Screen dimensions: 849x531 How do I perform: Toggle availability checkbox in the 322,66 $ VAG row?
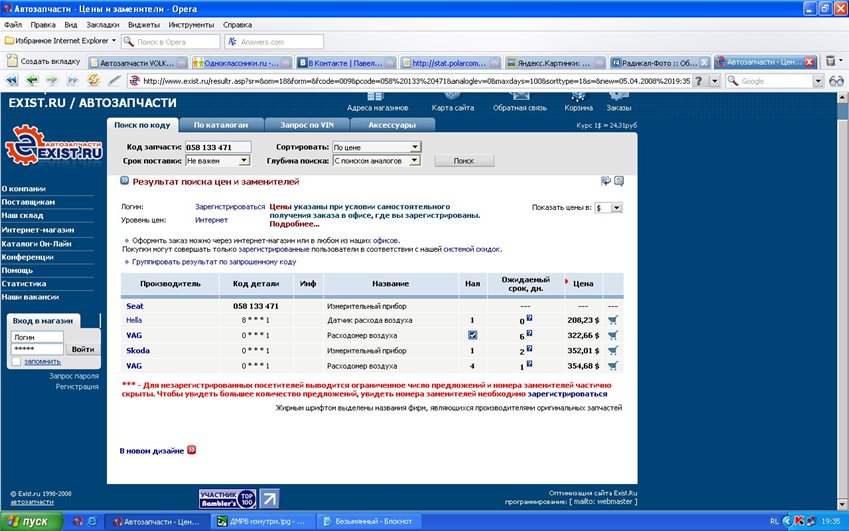[472, 335]
